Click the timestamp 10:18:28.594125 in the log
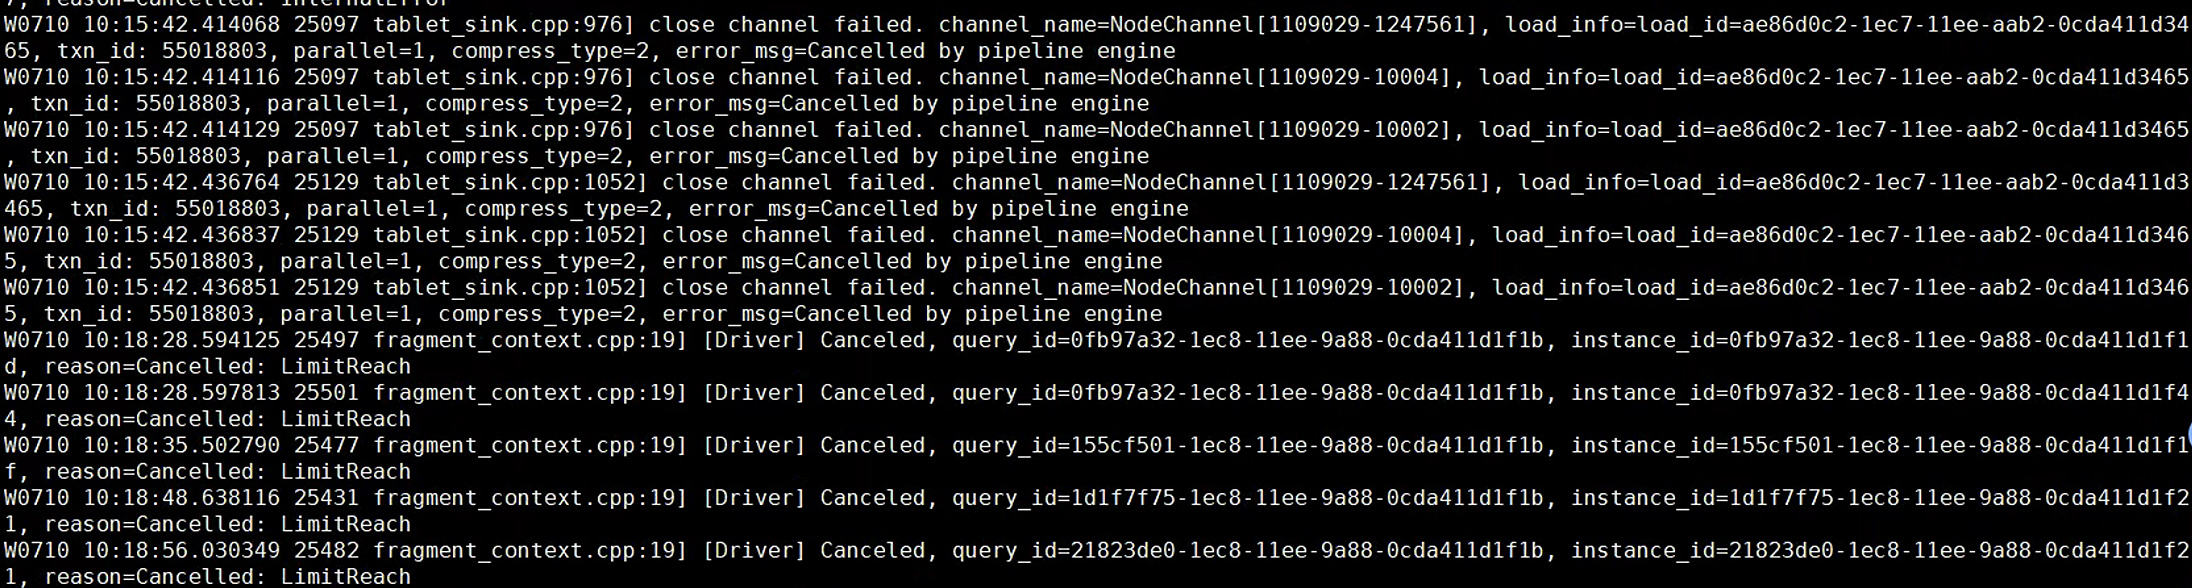Viewport: 2192px width, 588px height. [182, 341]
